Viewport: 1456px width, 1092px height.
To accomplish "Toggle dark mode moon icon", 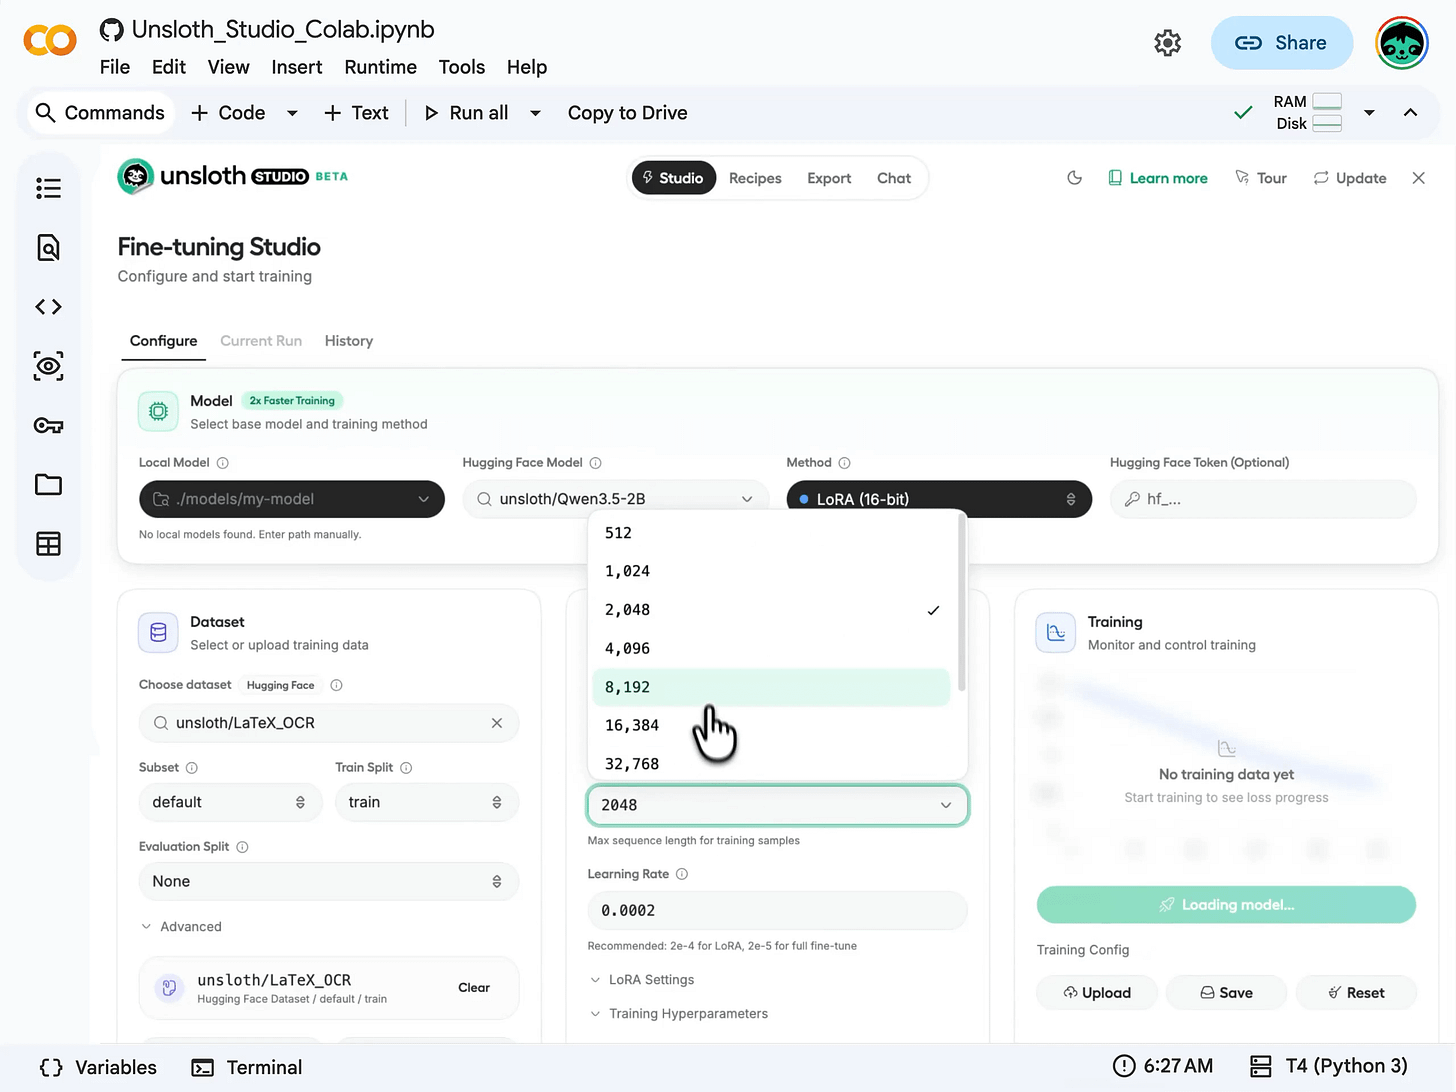I will [x=1075, y=178].
